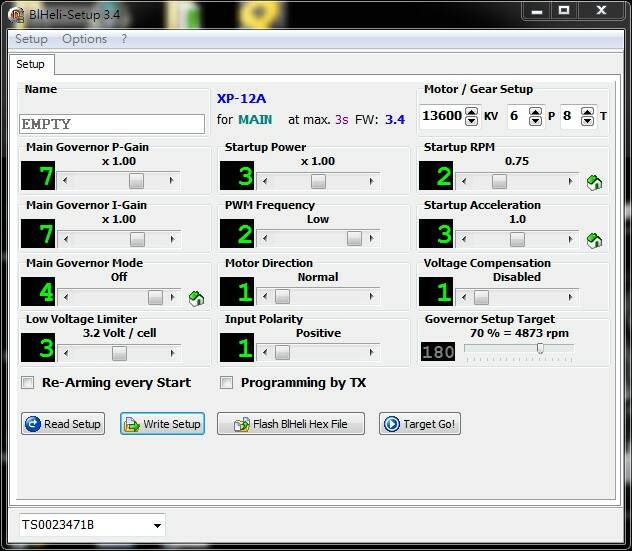Open the TS0023471B device dropdown
632x551 pixels.
pos(157,525)
